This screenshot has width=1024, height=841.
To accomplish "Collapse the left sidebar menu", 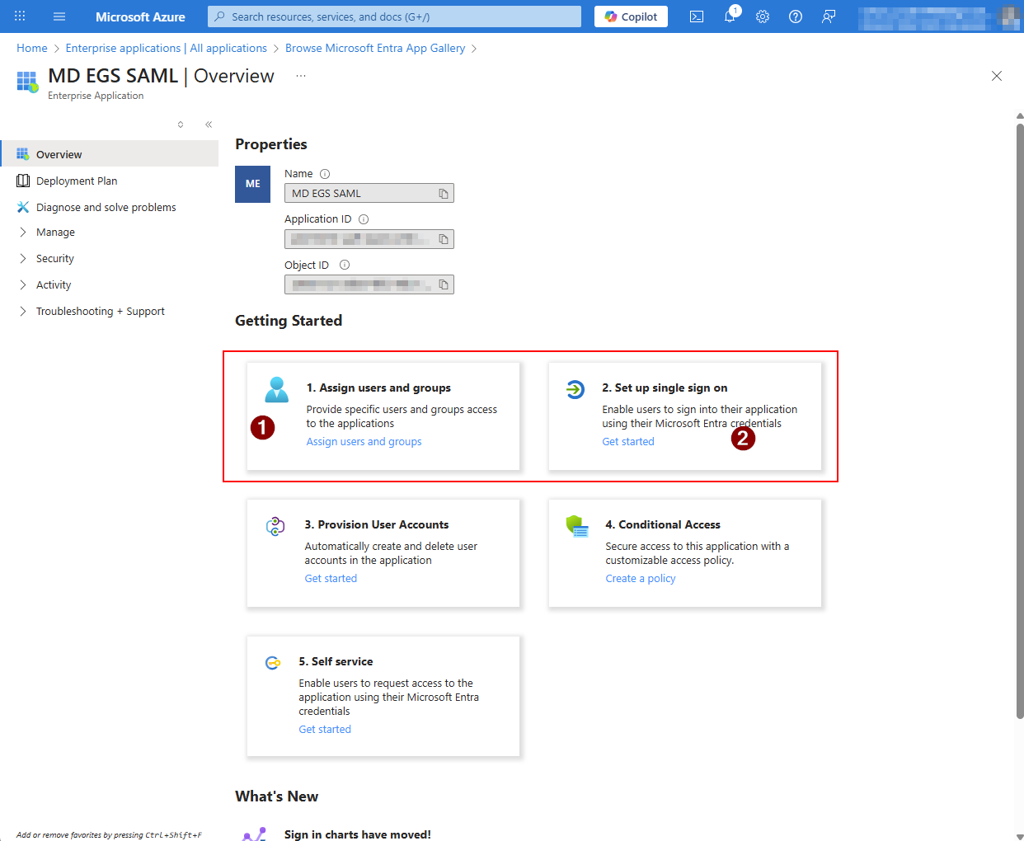I will pyautogui.click(x=208, y=125).
